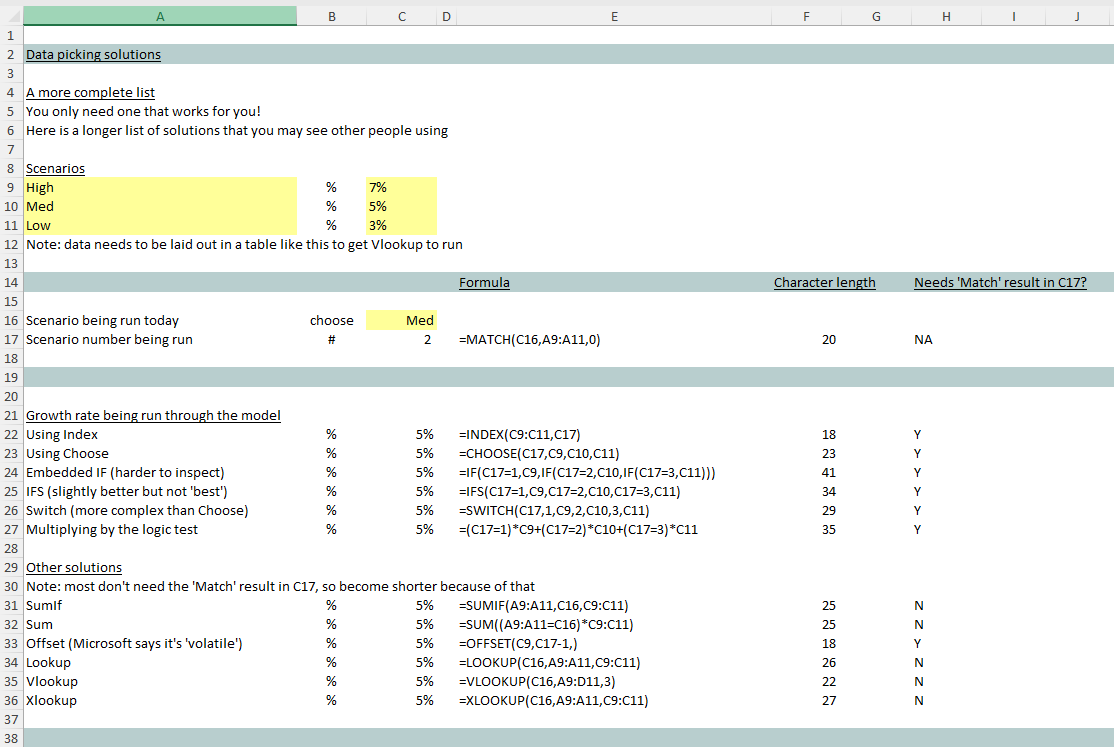This screenshot has width=1114, height=747.
Task: Select the High scenario 7% cell
Action: [x=402, y=188]
